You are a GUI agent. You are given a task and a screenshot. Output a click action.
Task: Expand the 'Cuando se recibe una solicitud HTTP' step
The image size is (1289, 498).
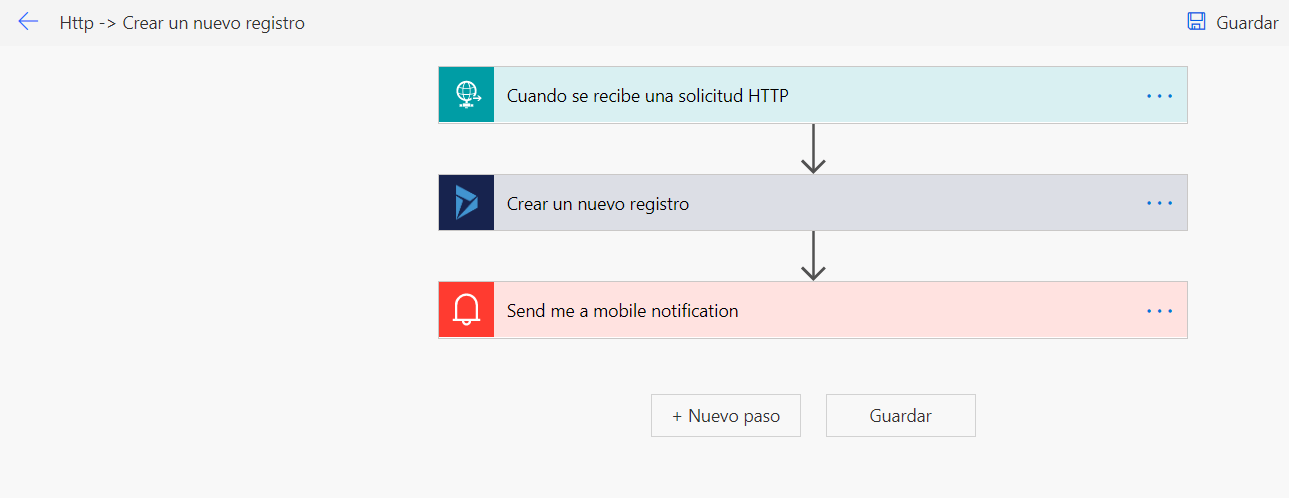tap(647, 96)
